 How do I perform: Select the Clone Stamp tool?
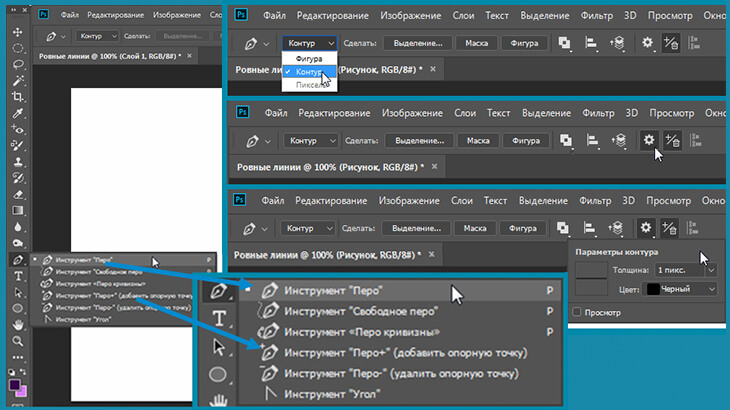point(18,162)
